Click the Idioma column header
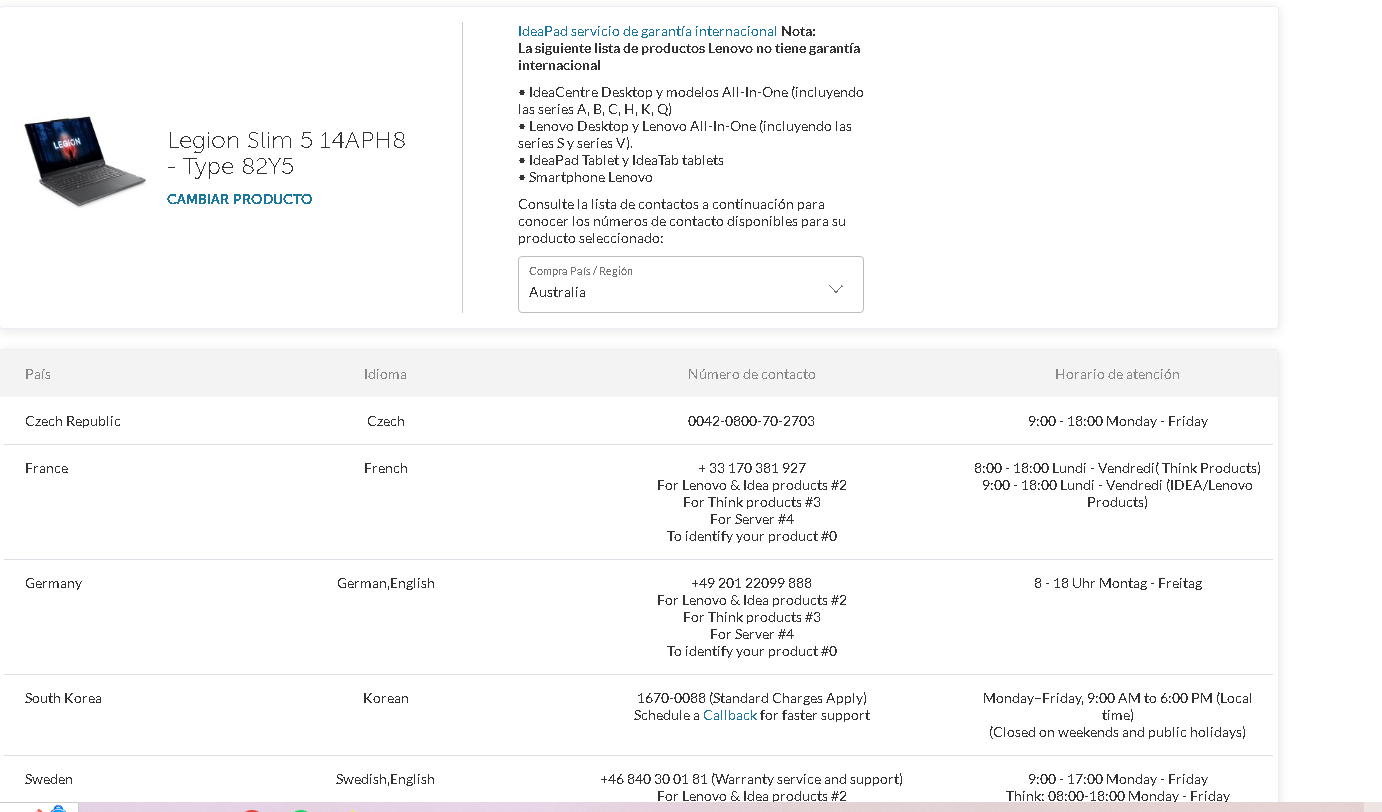Viewport: 1382px width, 812px height. tap(385, 374)
